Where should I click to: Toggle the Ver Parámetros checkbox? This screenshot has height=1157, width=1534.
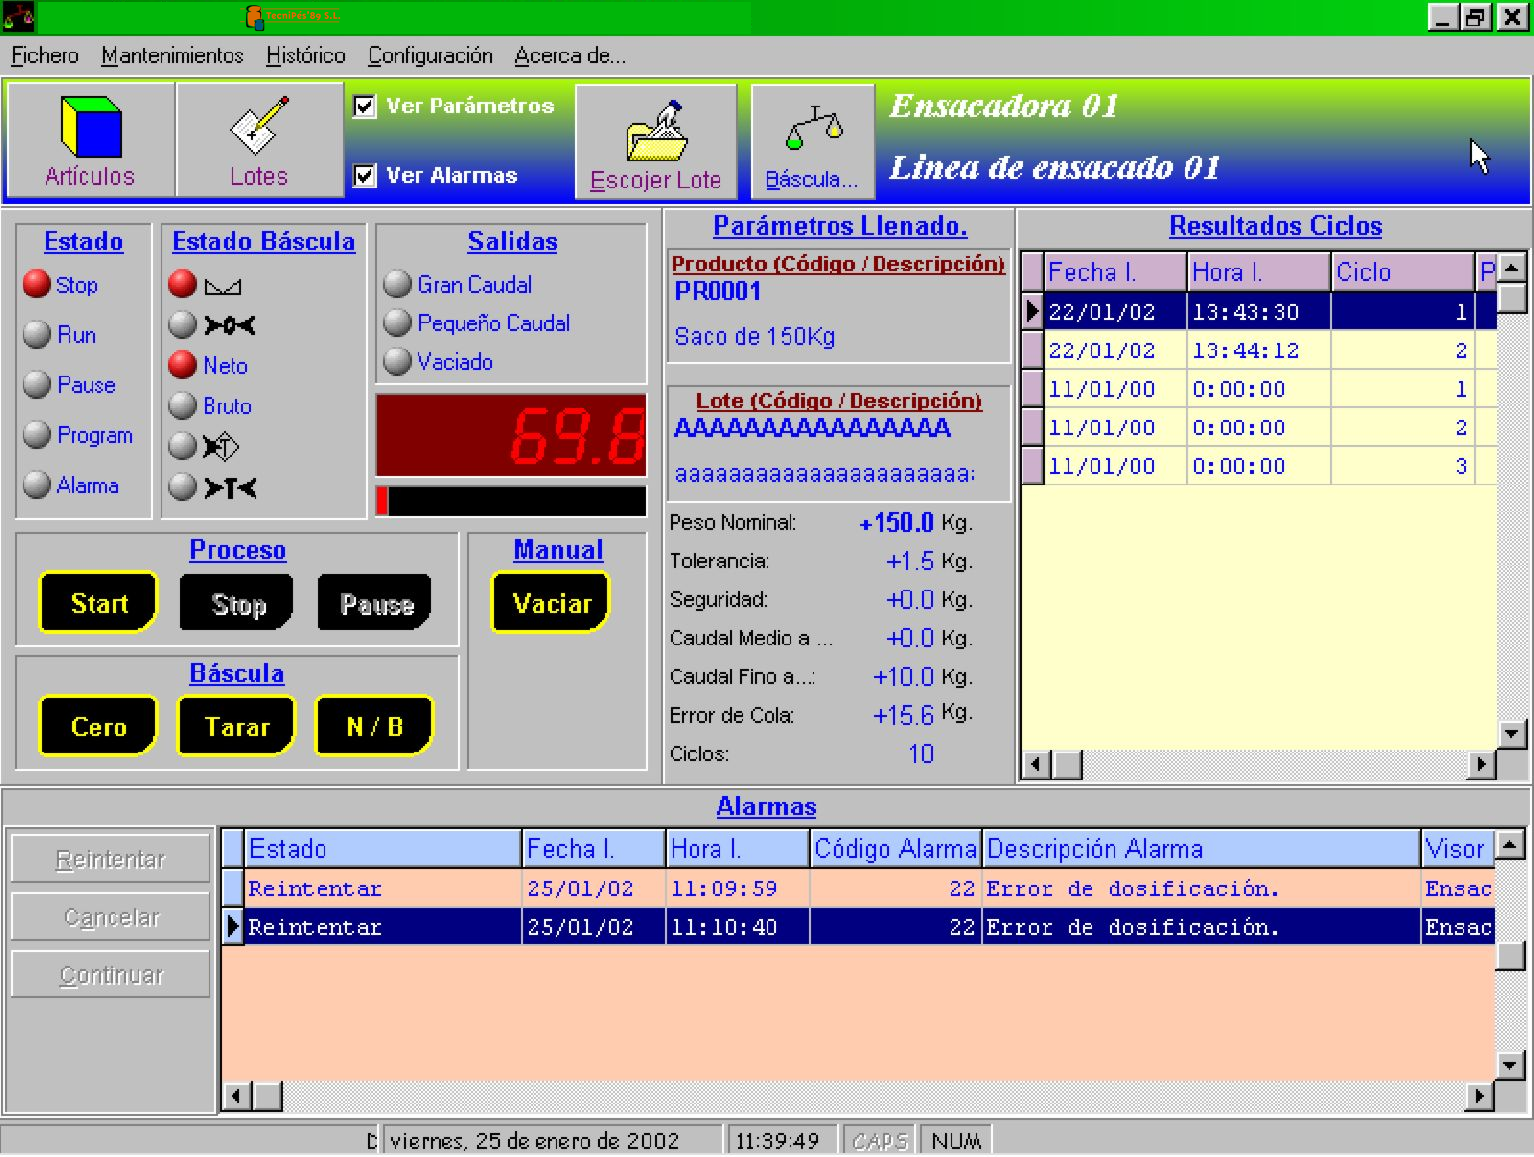(x=365, y=106)
